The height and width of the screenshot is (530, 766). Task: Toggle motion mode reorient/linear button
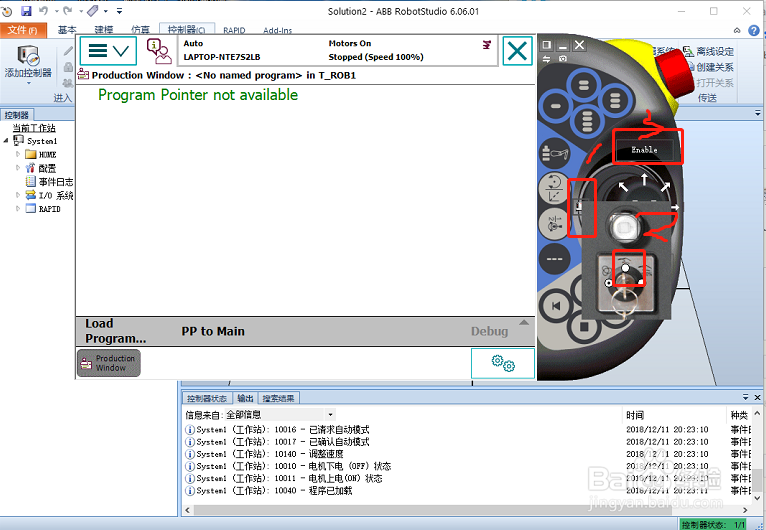pyautogui.click(x=554, y=189)
